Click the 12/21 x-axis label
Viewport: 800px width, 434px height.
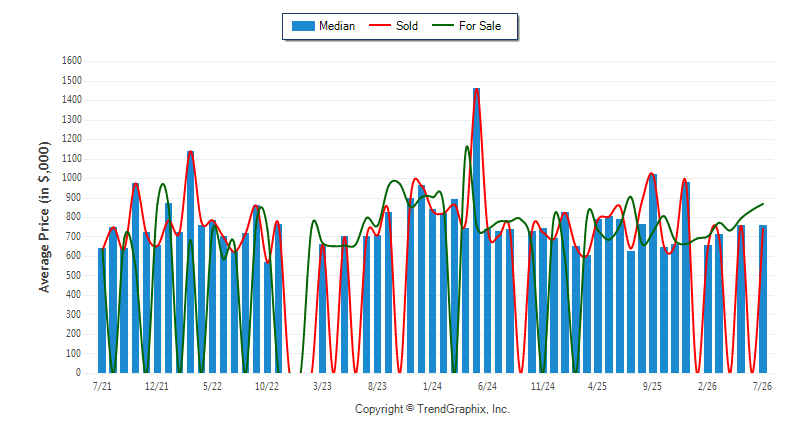tap(157, 386)
